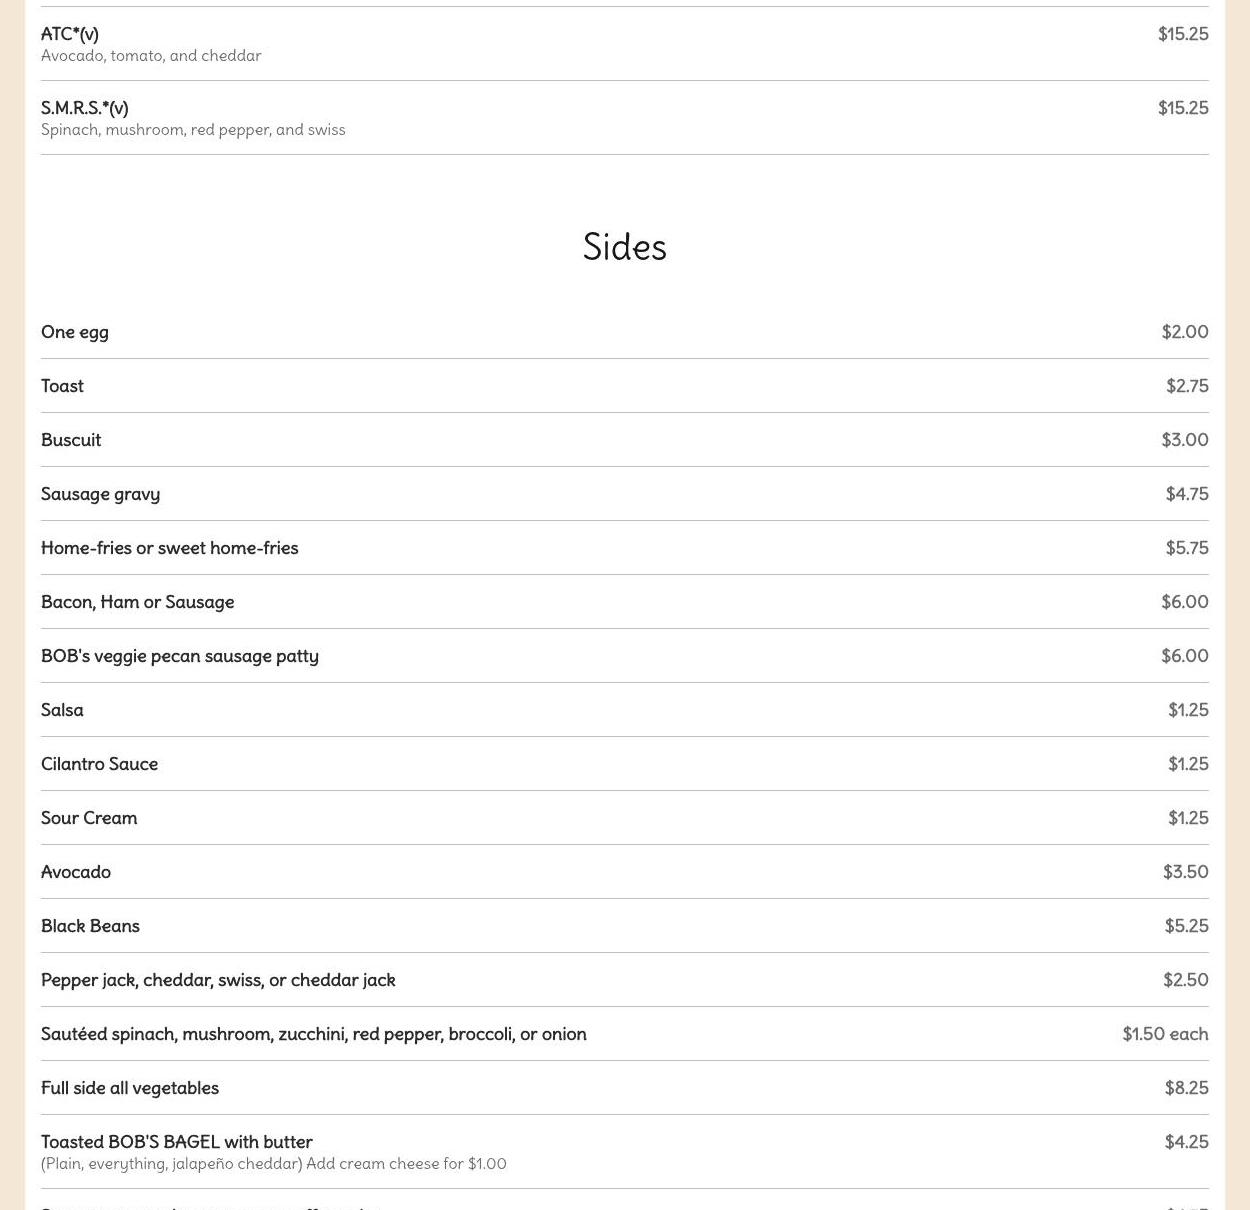Select the One egg side

pyautogui.click(x=75, y=332)
